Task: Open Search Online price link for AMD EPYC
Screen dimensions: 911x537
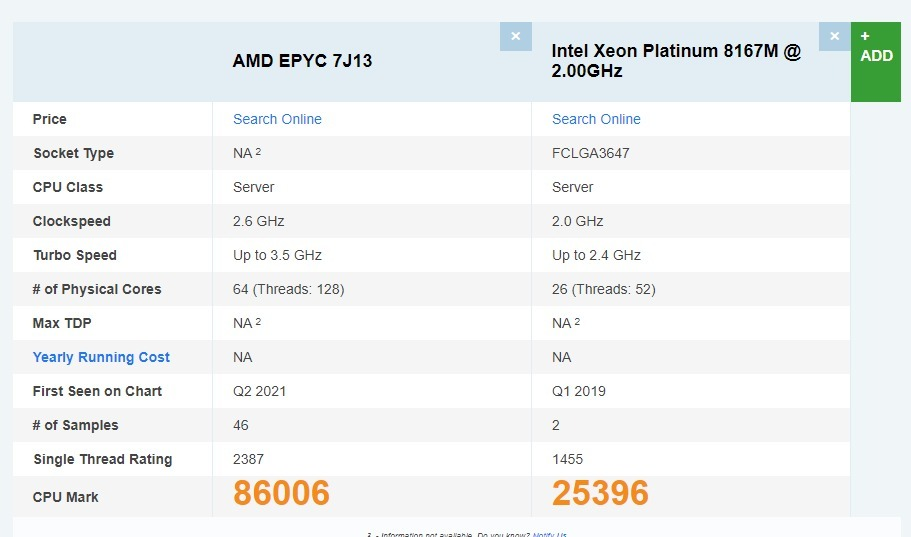Action: click(277, 119)
